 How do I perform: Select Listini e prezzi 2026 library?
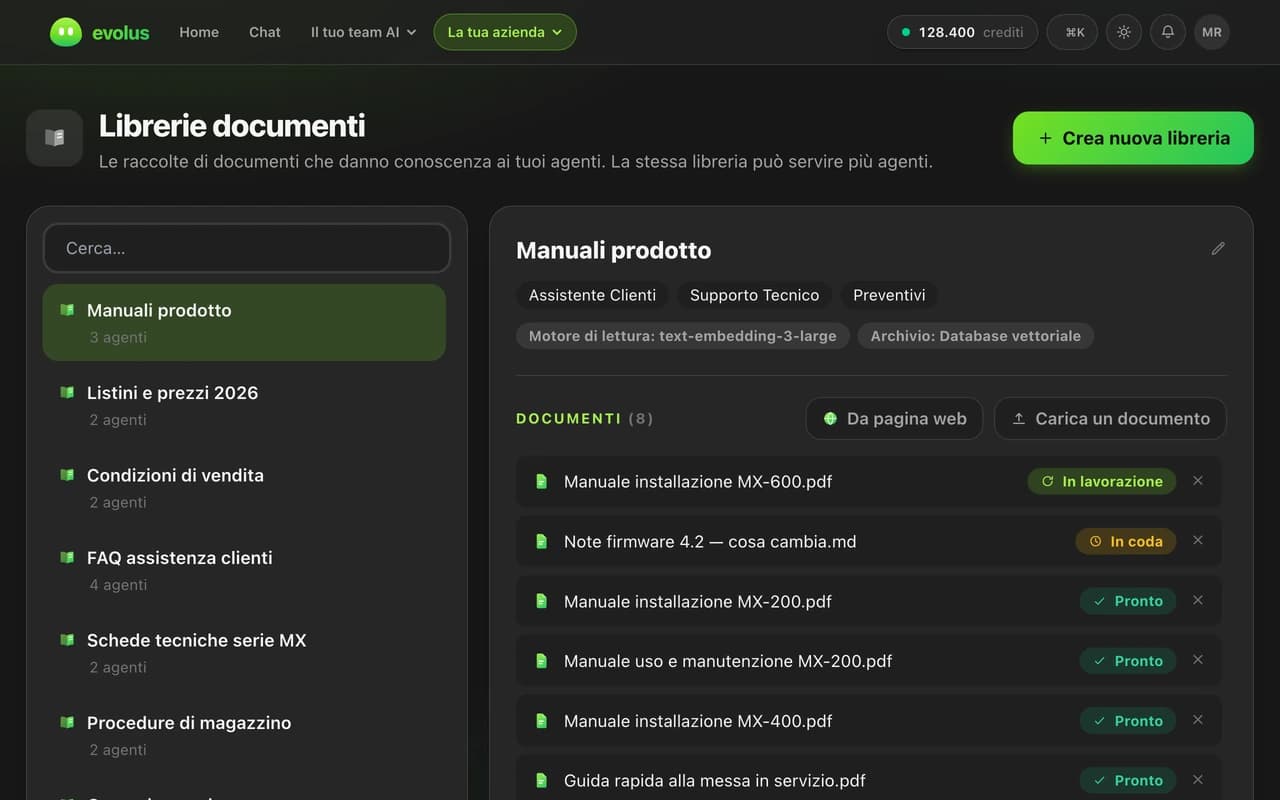244,405
